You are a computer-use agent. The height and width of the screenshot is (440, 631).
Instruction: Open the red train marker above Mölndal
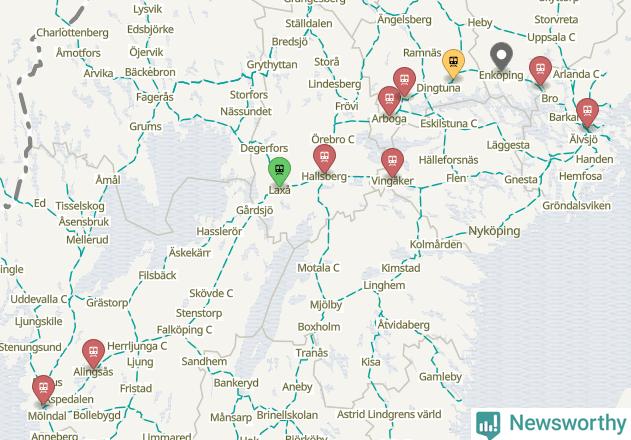pos(43,390)
